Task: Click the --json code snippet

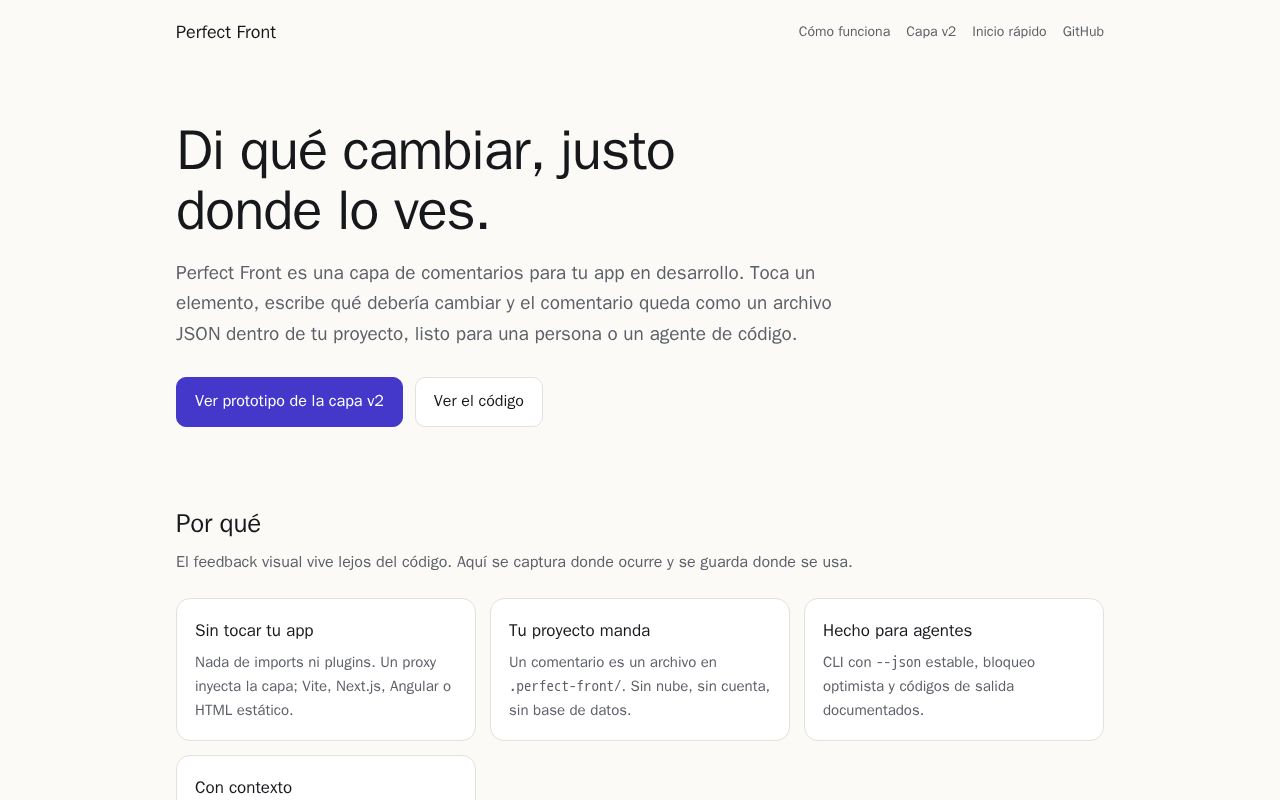Action: point(898,663)
